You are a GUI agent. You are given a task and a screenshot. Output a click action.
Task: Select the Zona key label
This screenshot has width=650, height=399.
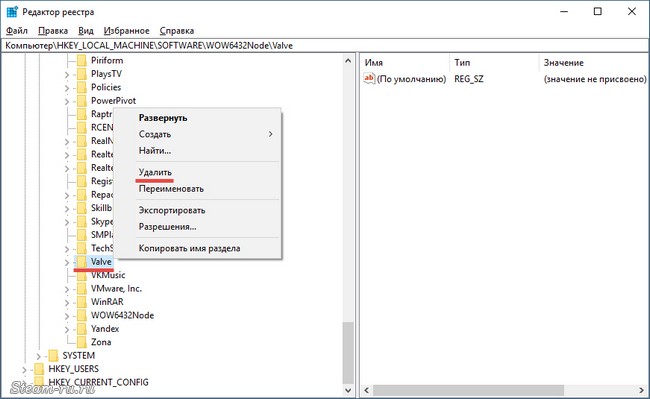click(x=101, y=342)
